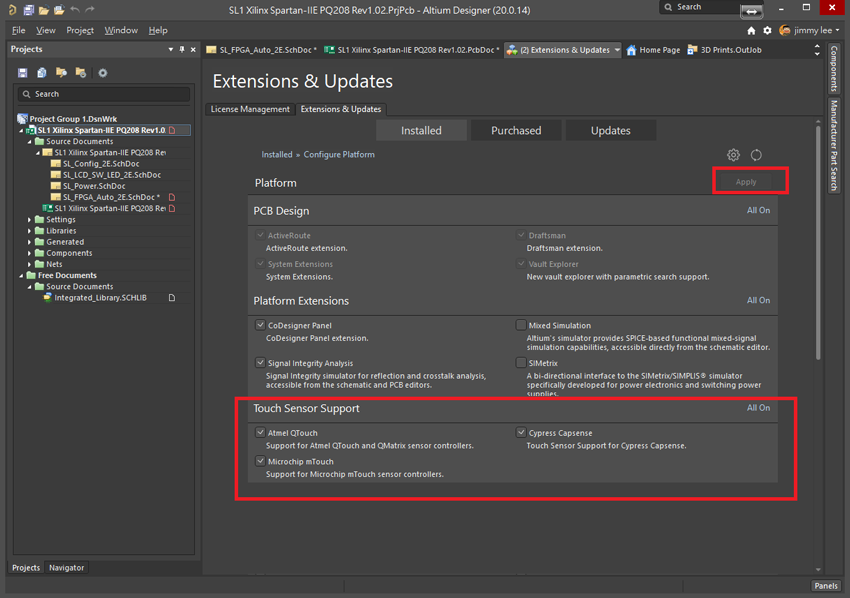The height and width of the screenshot is (598, 850).
Task: Expand the Settings folder
Action: 30,220
